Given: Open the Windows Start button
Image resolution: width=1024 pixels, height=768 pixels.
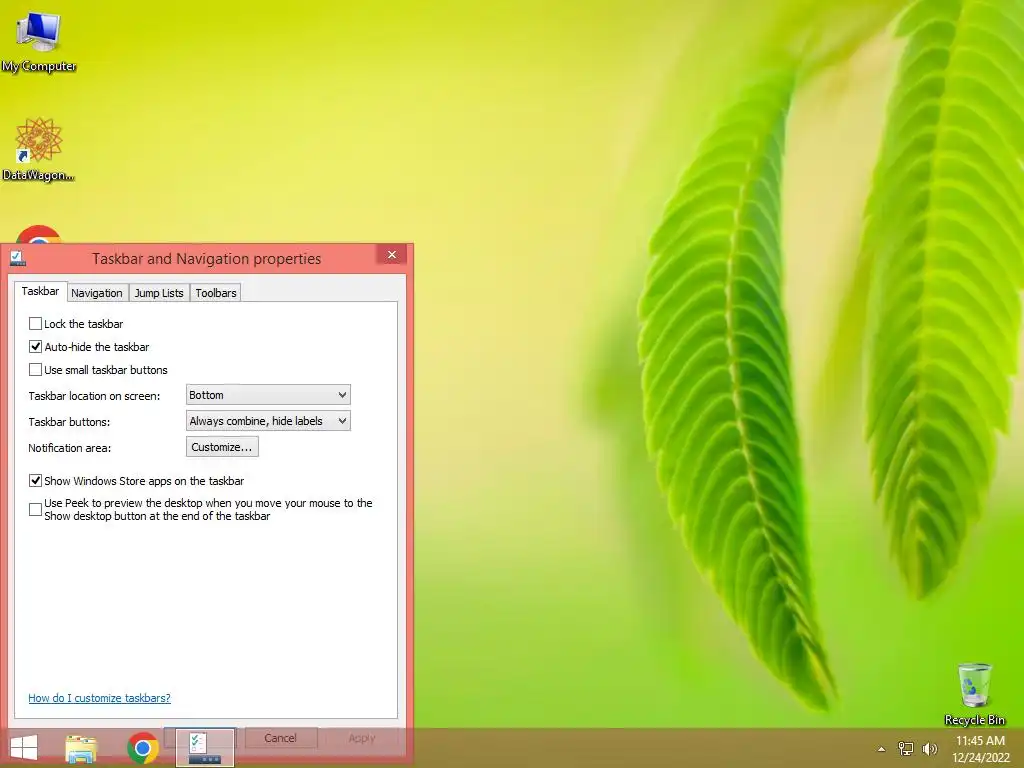Looking at the screenshot, I should click(24, 748).
